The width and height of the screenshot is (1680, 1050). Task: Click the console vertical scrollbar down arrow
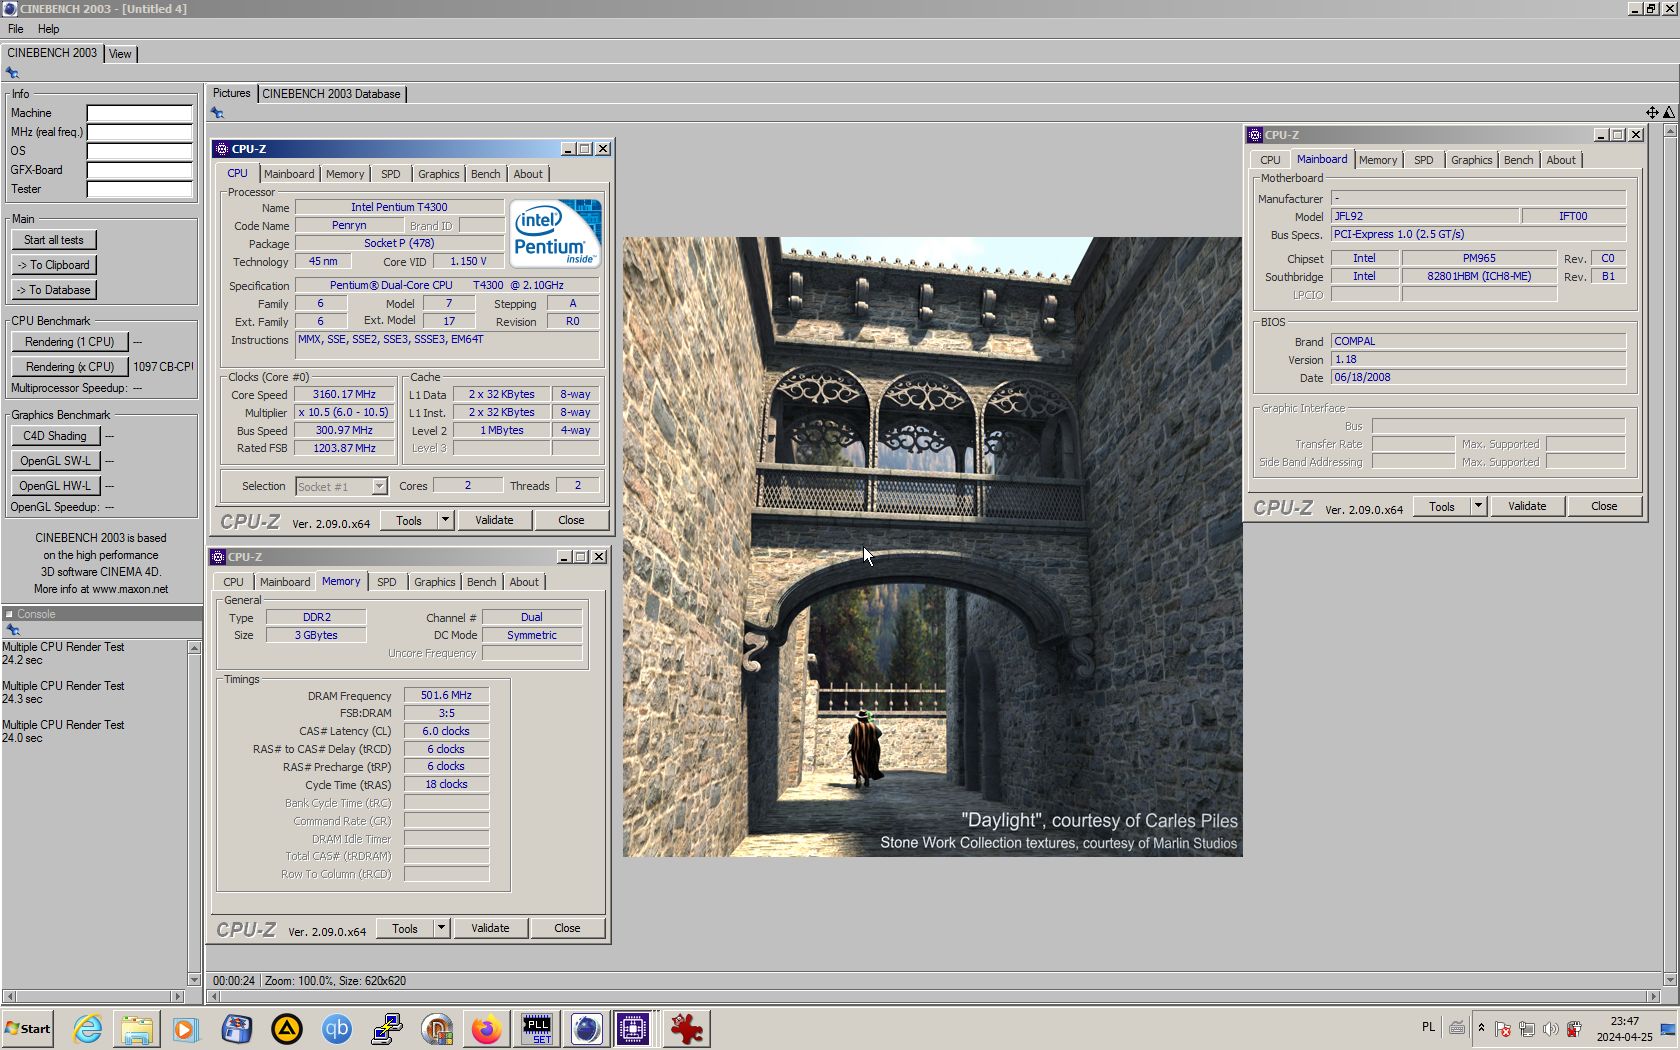pos(194,979)
